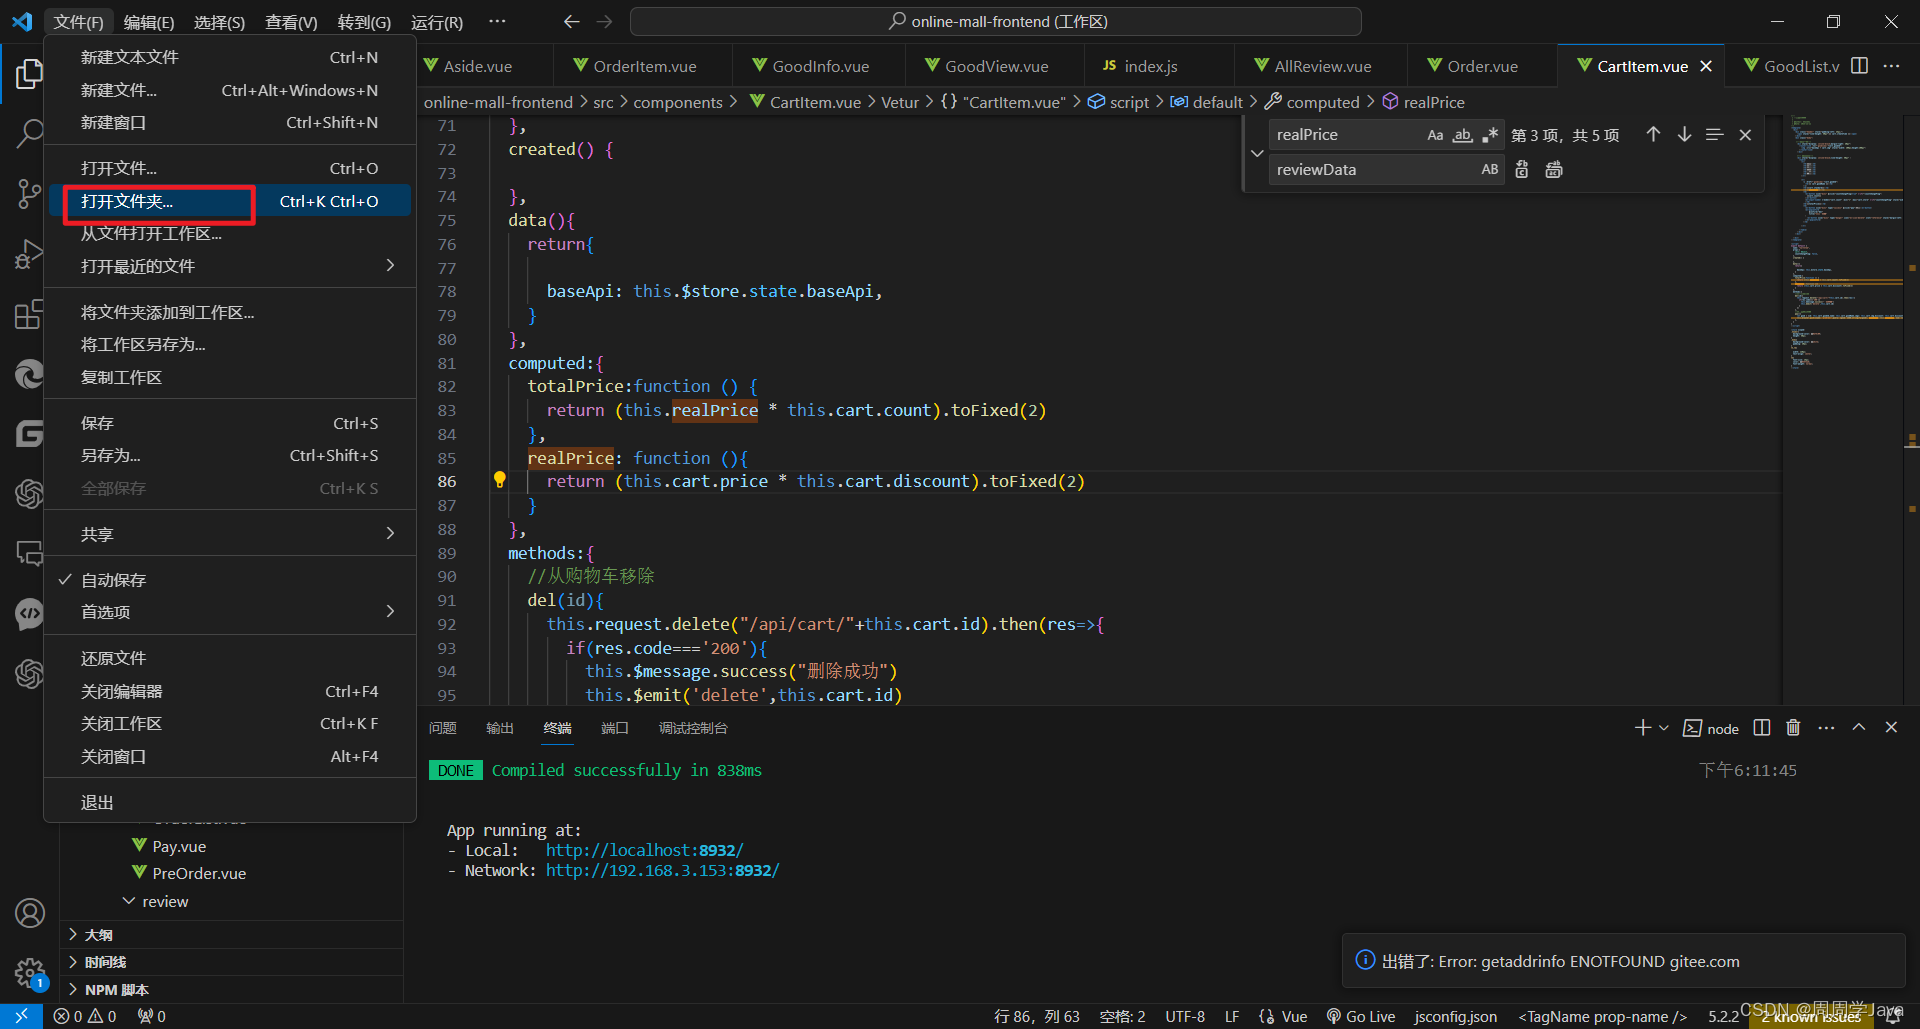
Task: Click the remote window status bar icon
Action: click(x=21, y=1016)
